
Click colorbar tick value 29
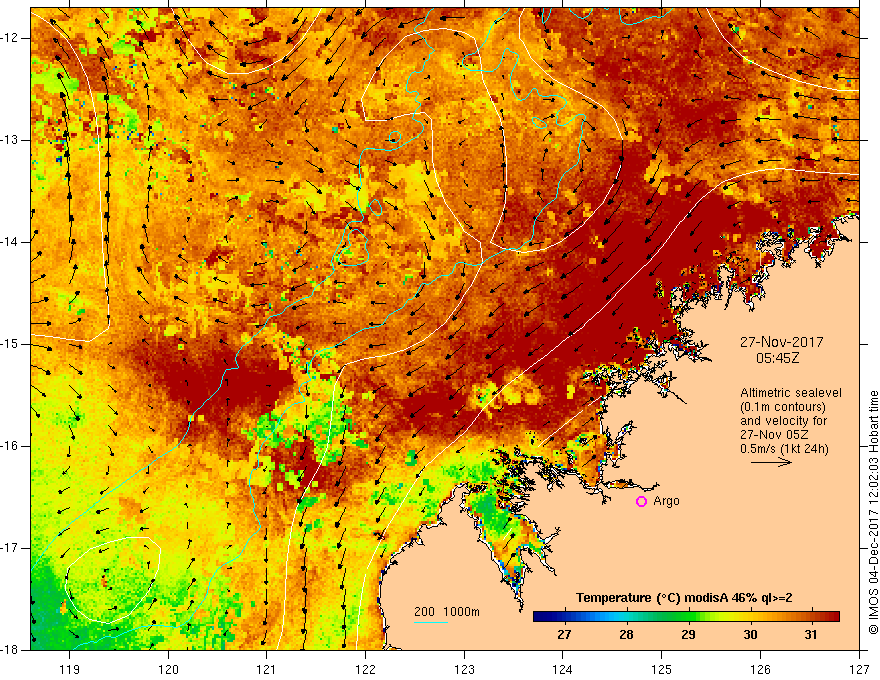[688, 635]
